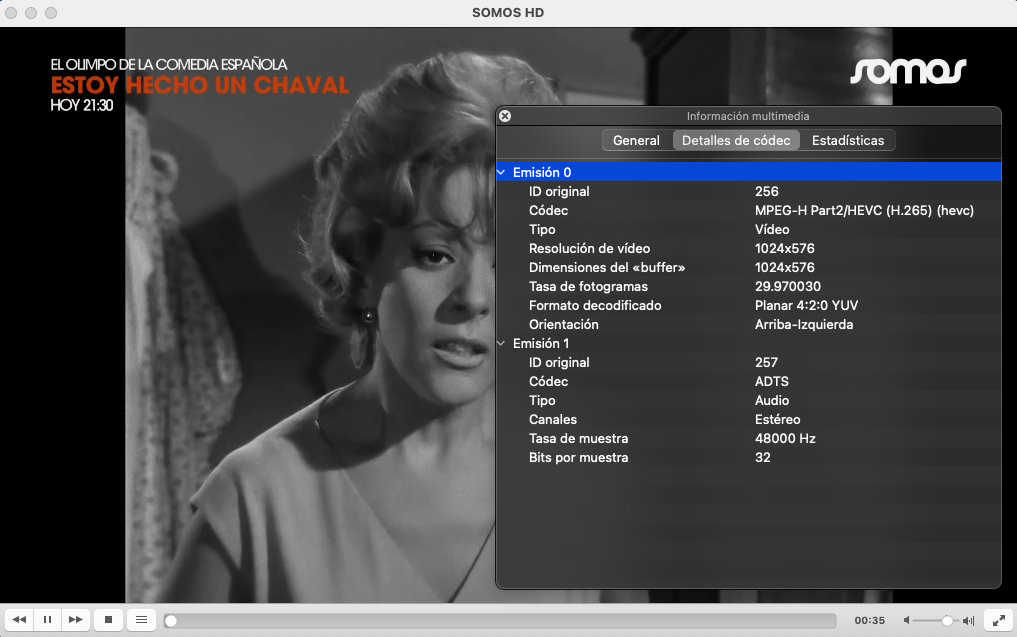Stop the video playback
Viewport: 1017px width, 637px height.
[108, 620]
